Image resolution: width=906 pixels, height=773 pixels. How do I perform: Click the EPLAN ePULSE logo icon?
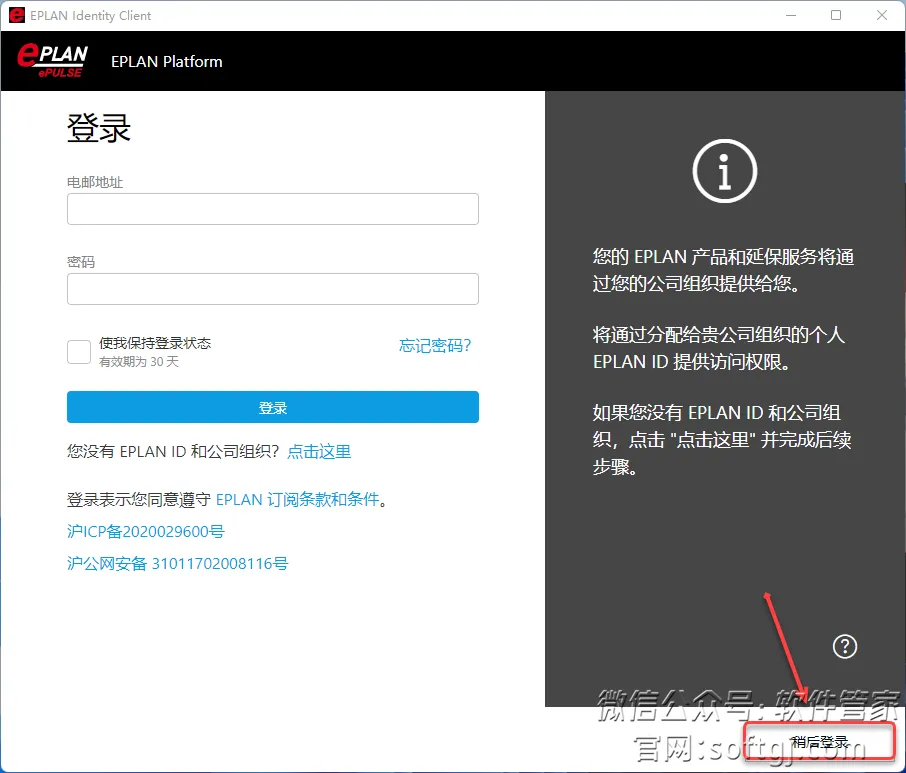tap(51, 60)
